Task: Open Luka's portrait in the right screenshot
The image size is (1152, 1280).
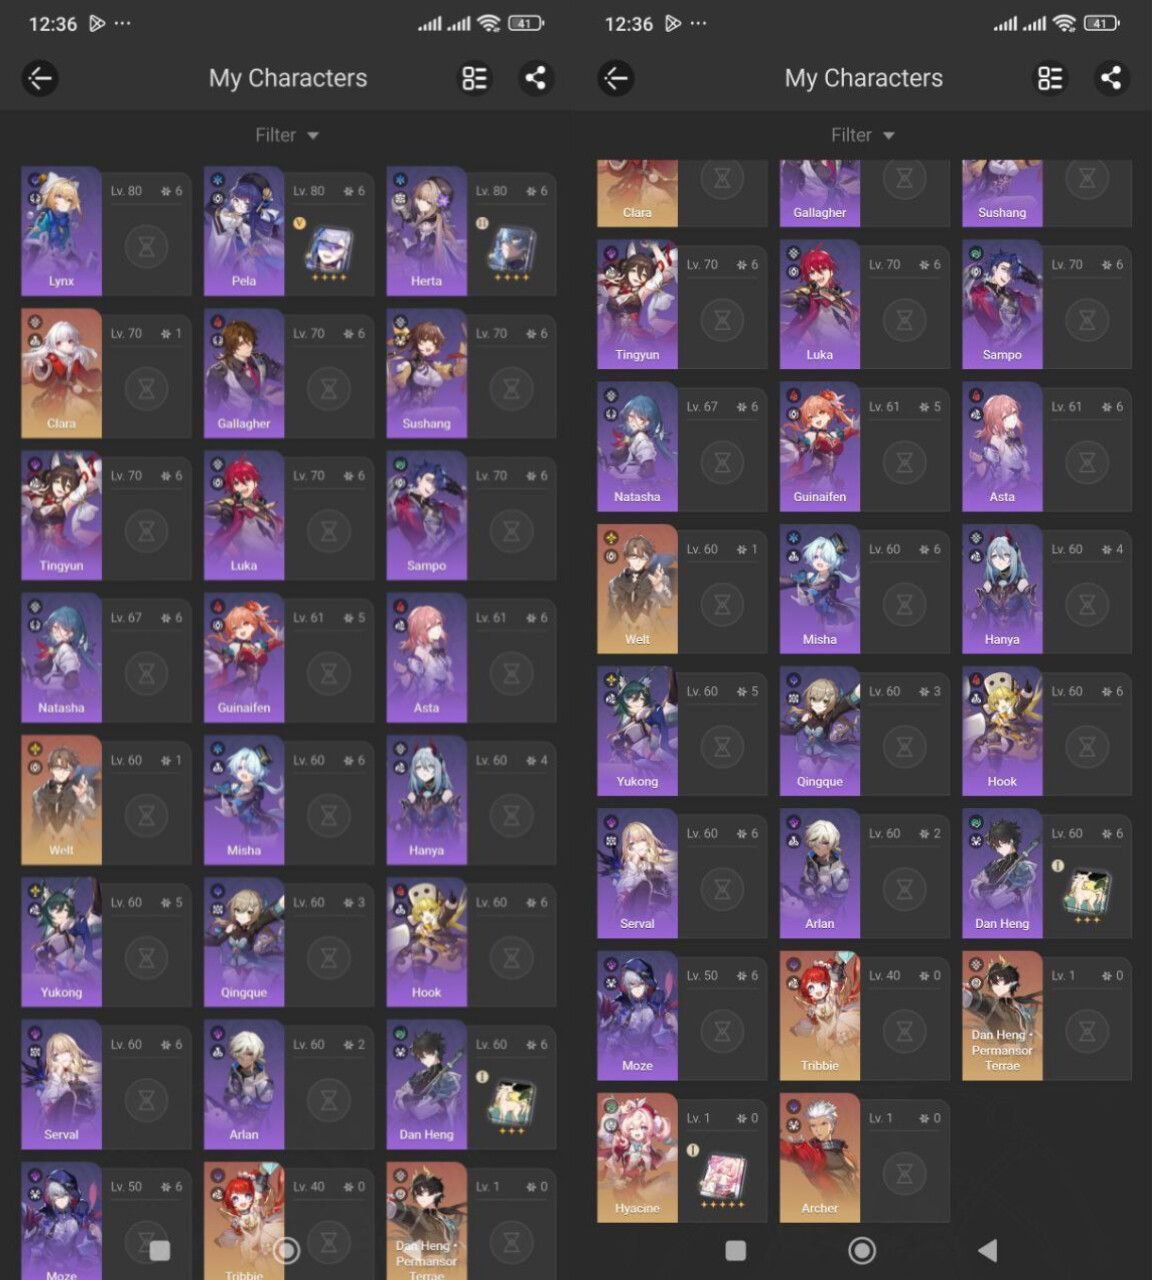Action: pyautogui.click(x=820, y=305)
